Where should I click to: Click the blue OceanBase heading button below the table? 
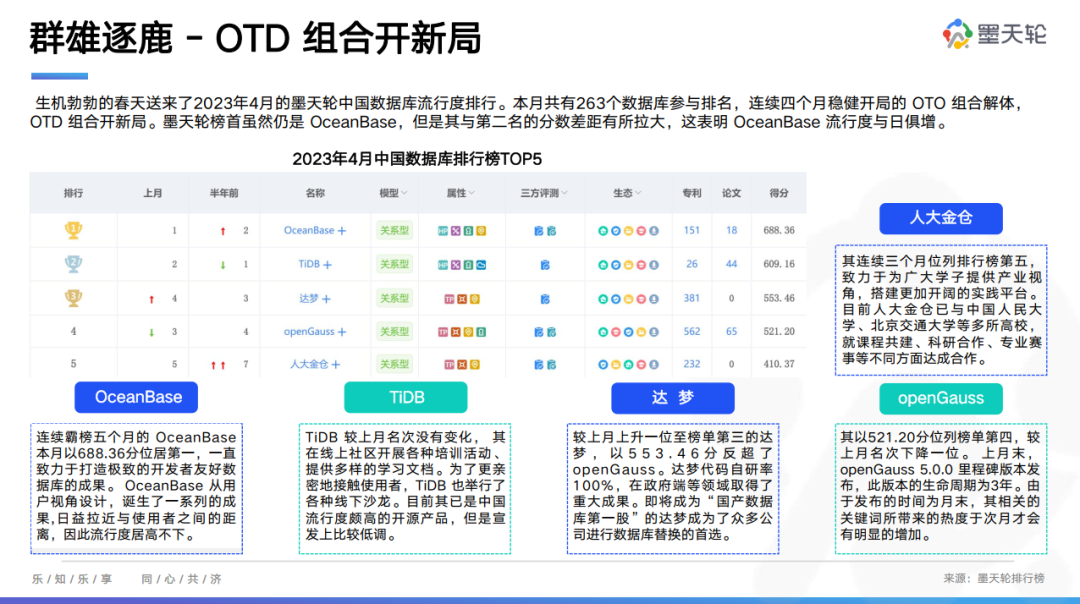136,397
